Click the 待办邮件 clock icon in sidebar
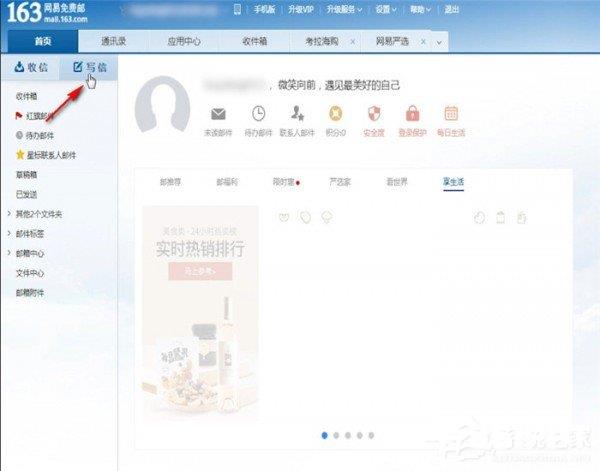The width and height of the screenshot is (600, 471). click(x=19, y=135)
